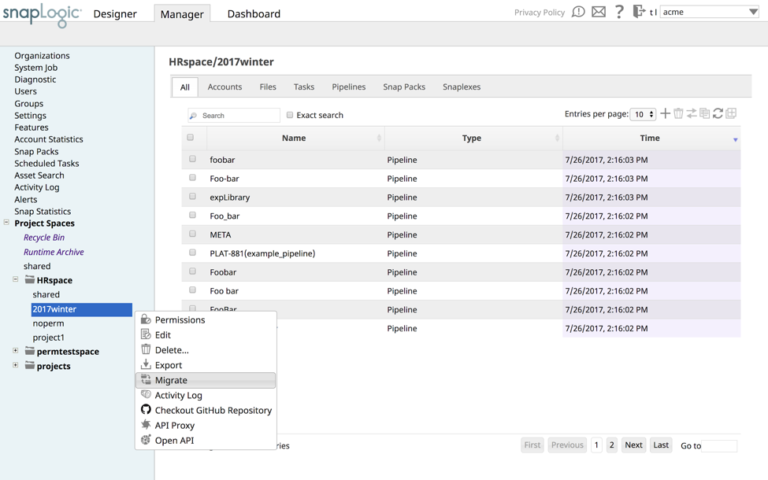The image size is (768, 480).
Task: Click the logout door icon
Action: (x=638, y=11)
